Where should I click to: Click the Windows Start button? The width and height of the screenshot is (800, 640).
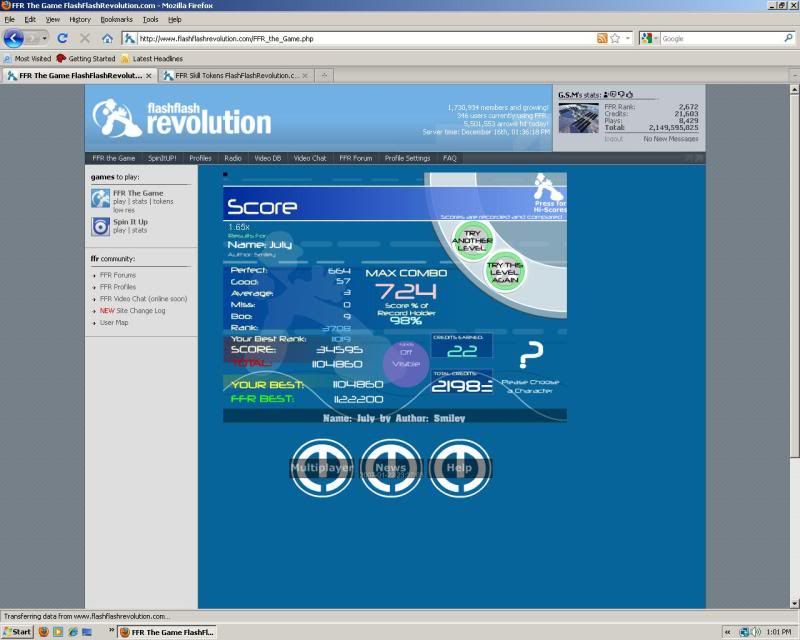coord(17,632)
